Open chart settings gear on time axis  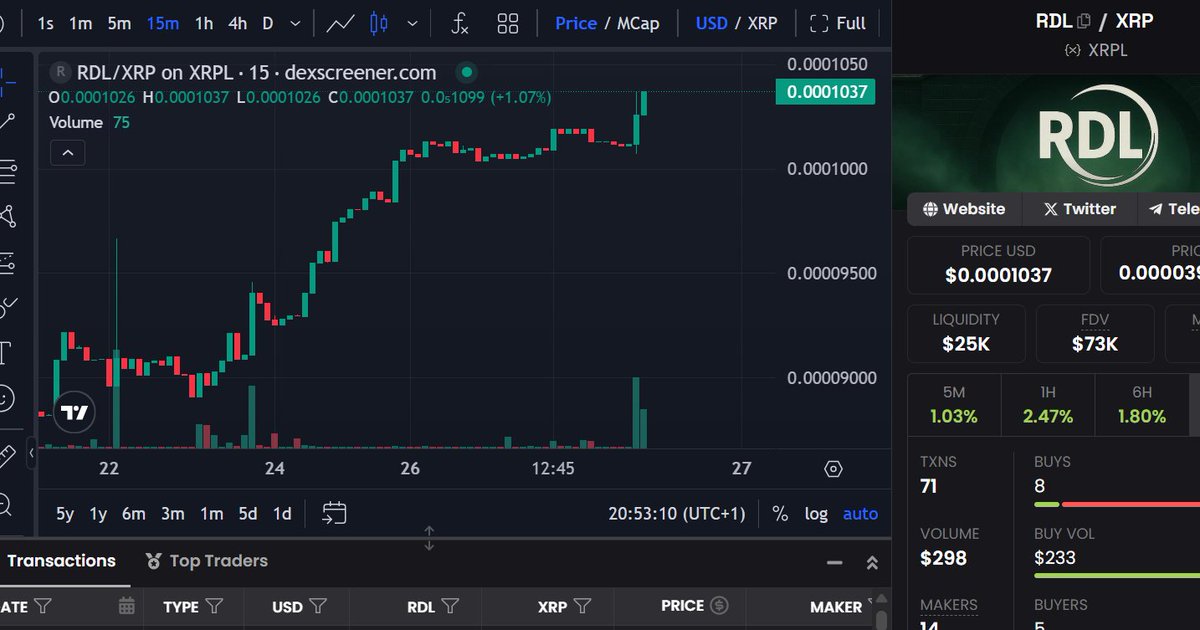pos(834,469)
